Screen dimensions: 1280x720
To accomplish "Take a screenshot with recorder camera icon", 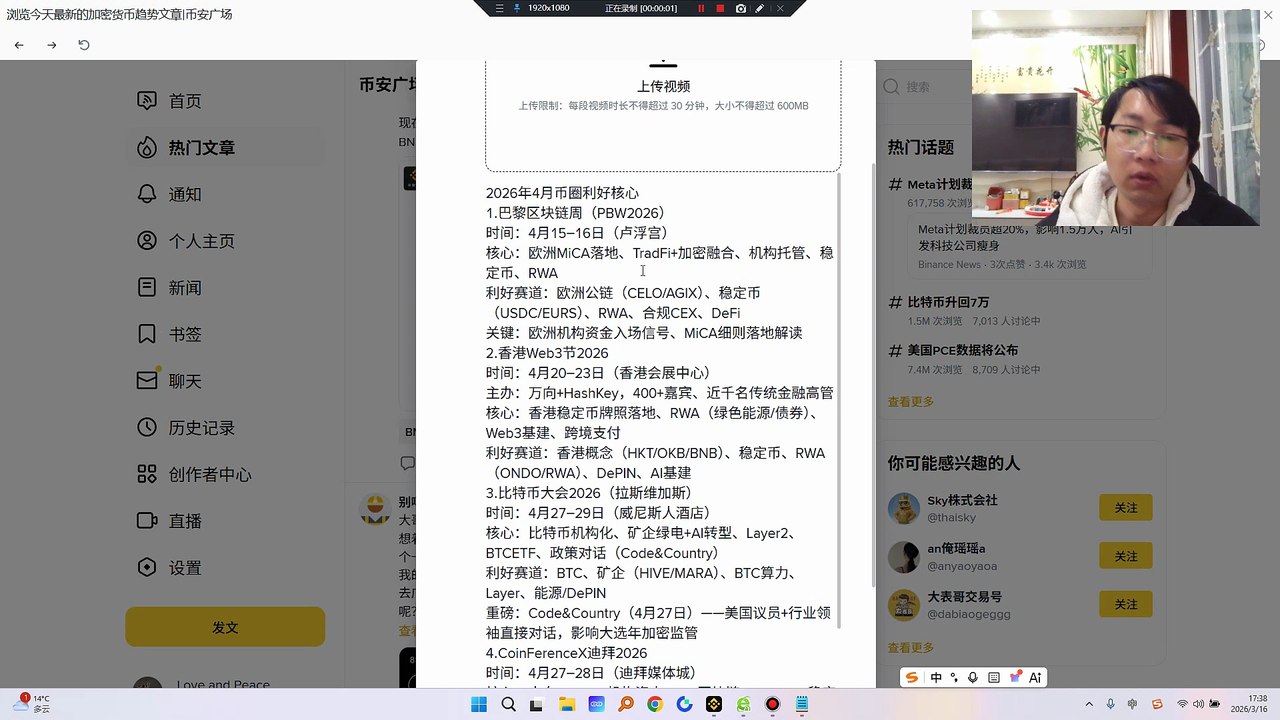I will (x=740, y=8).
